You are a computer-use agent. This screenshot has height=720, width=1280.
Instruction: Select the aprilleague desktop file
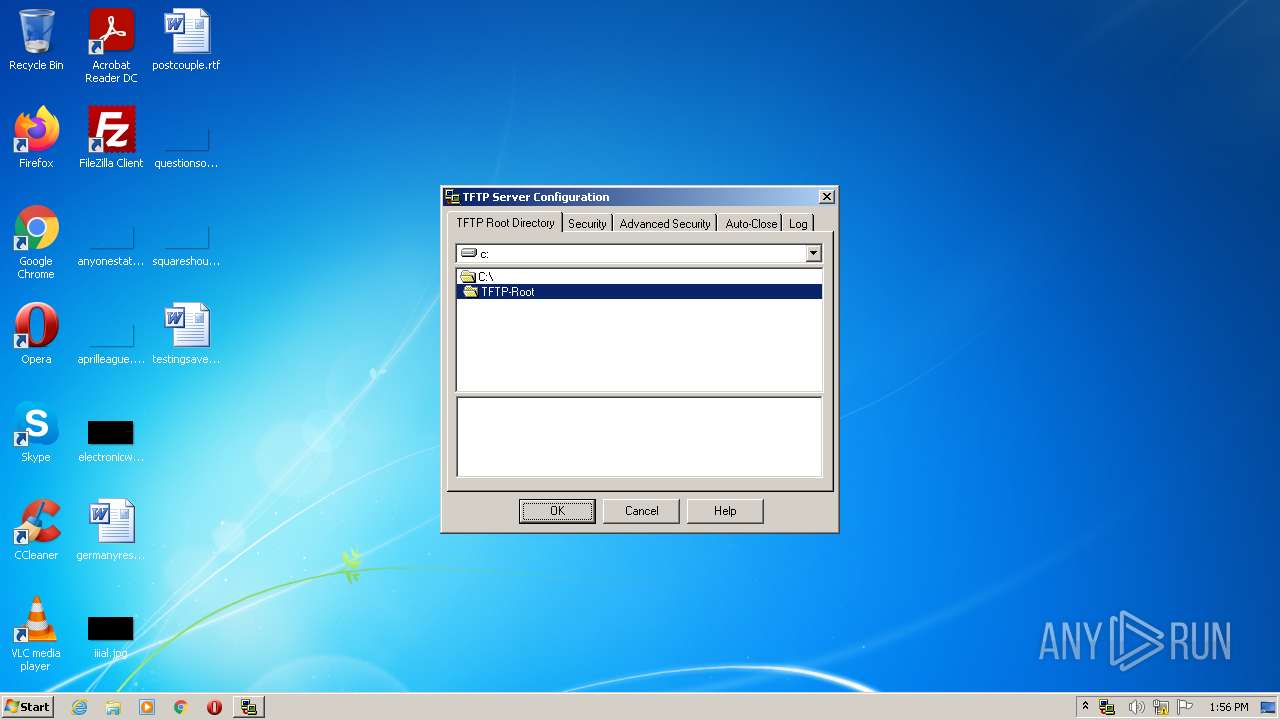click(111, 345)
